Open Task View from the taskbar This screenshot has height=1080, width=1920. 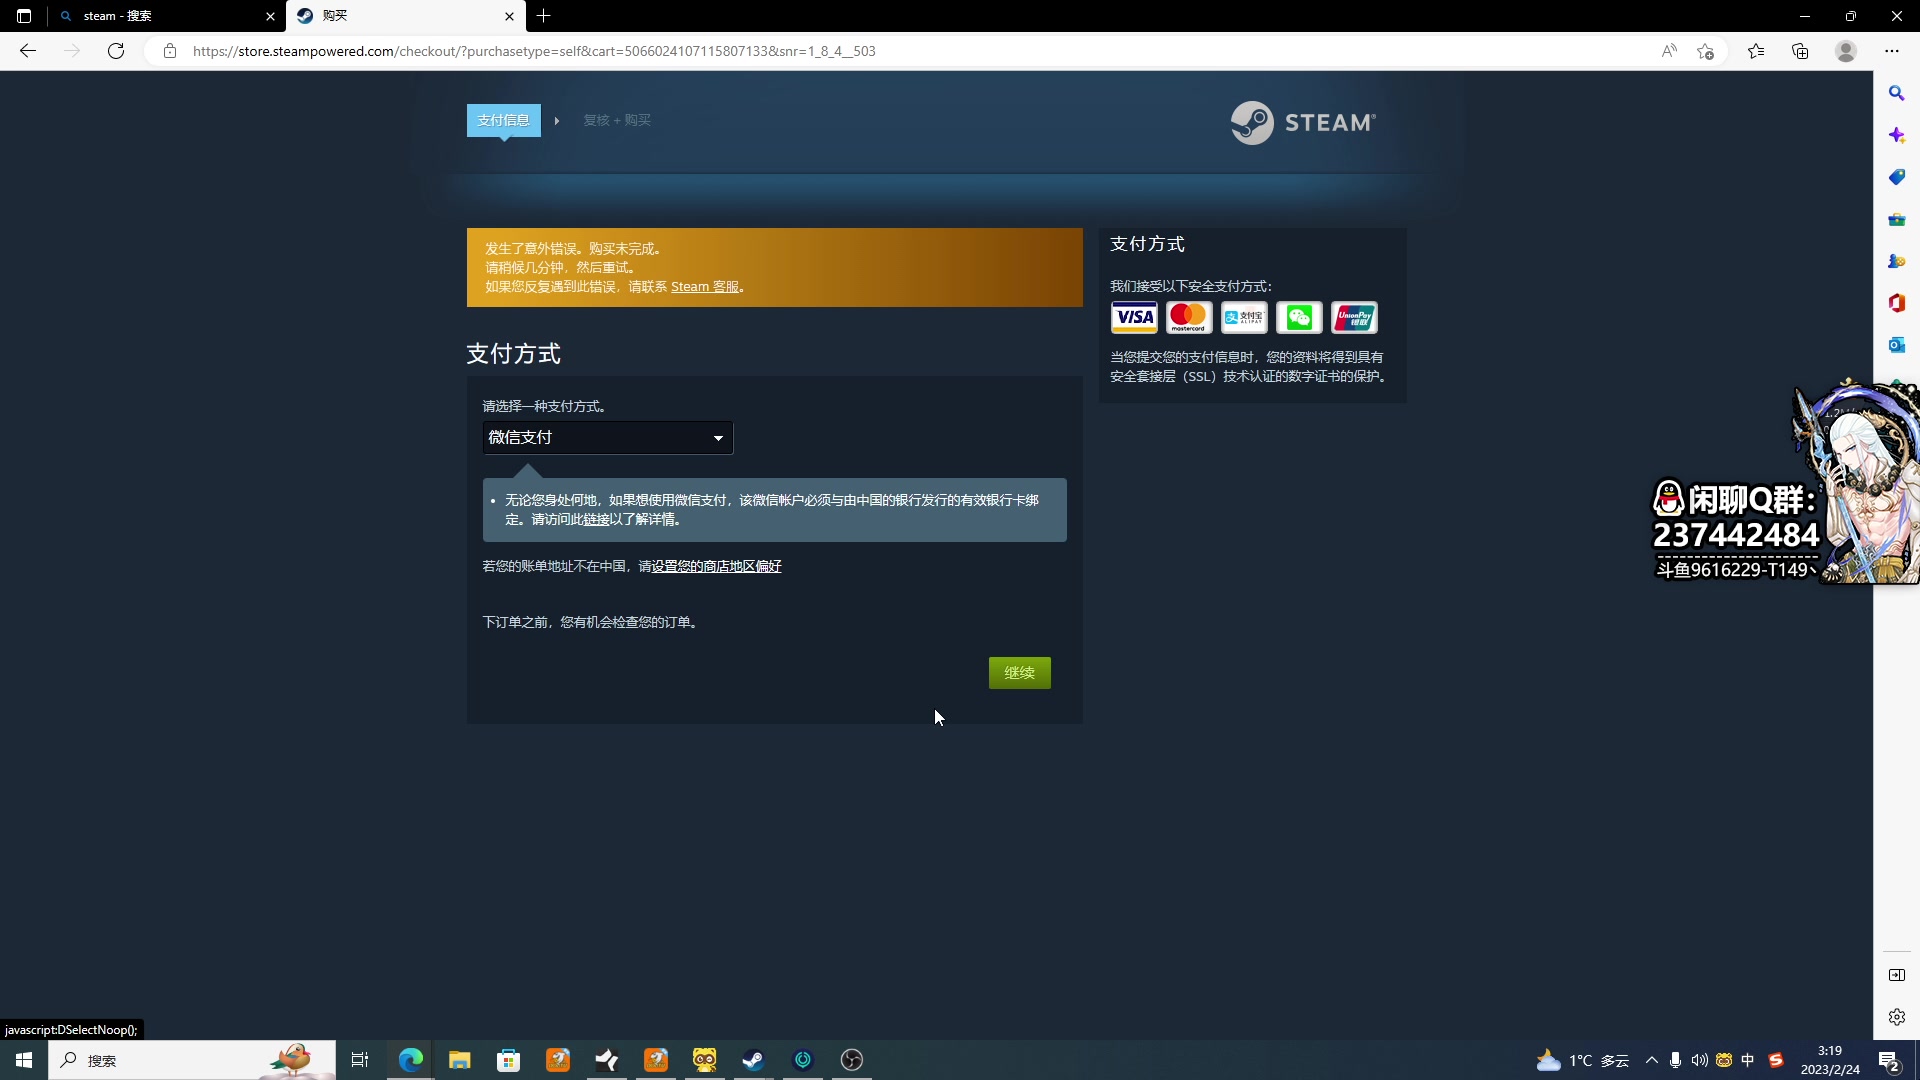pyautogui.click(x=360, y=1060)
